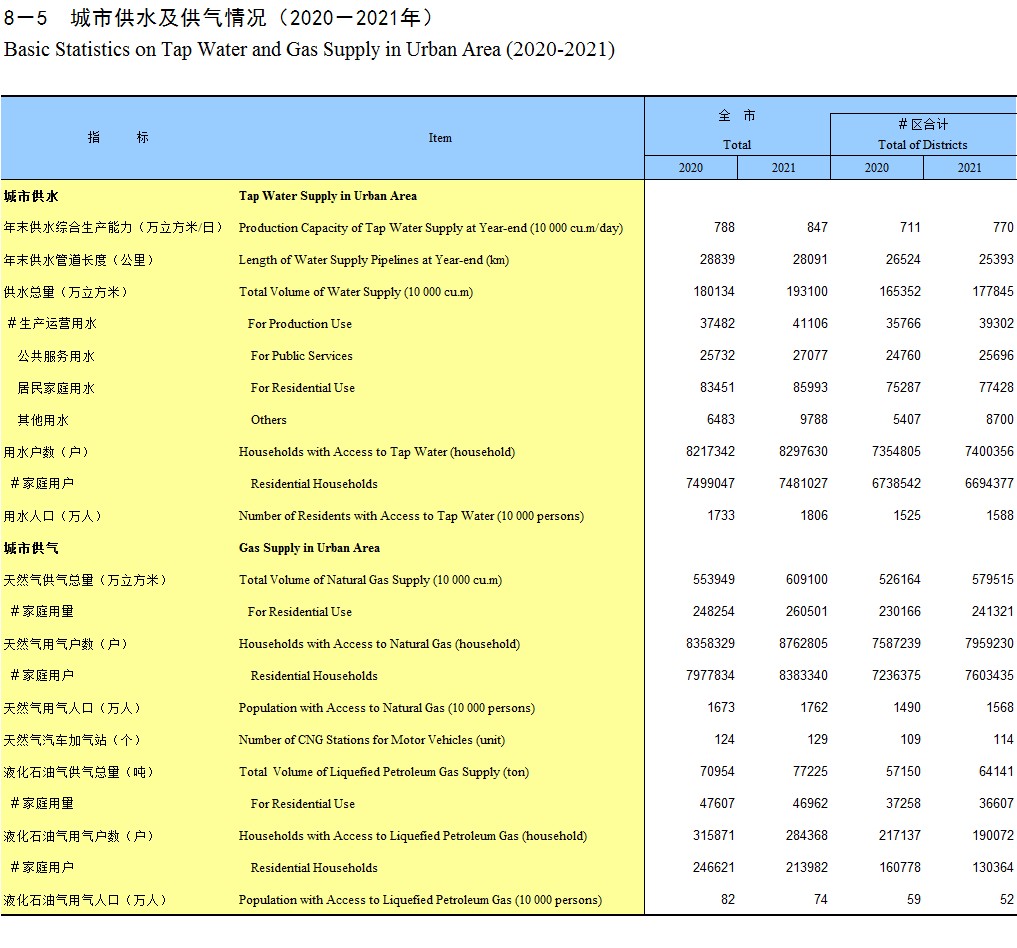Click the cell containing 315871
Screen dimensions: 1017x948
(x=714, y=835)
